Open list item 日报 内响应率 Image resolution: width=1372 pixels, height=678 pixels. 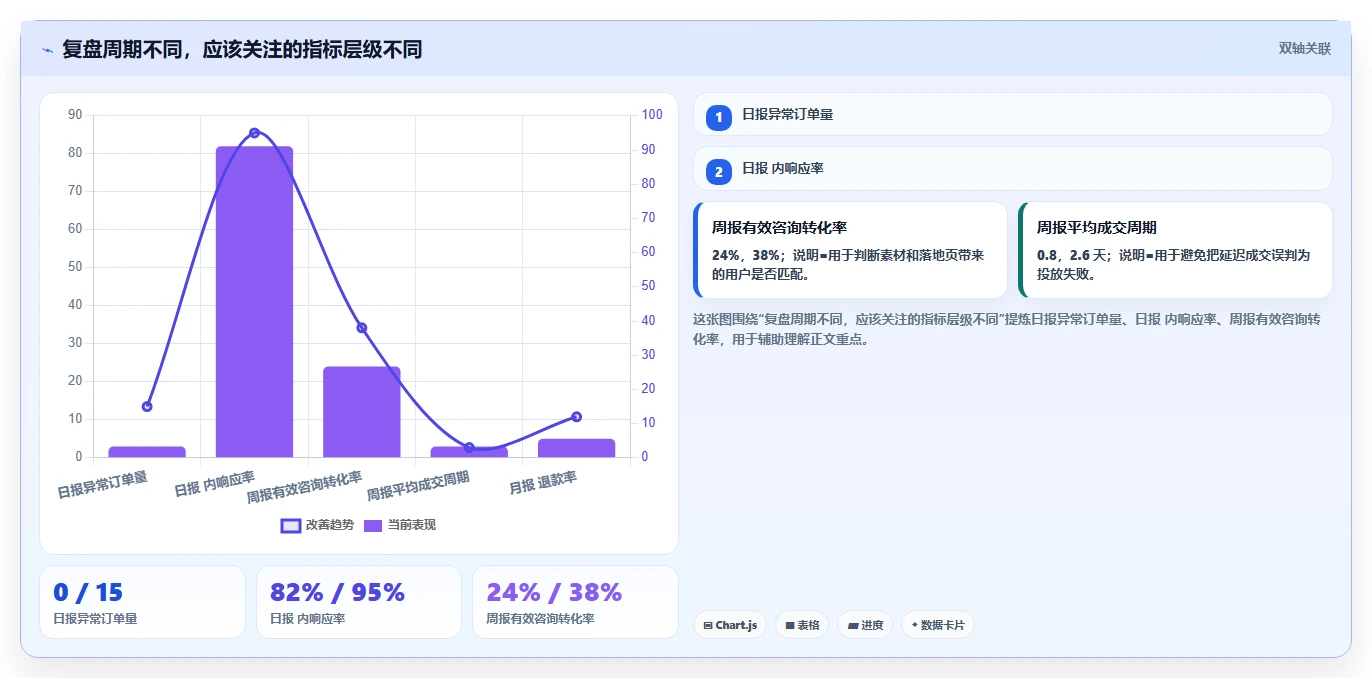1012,169
